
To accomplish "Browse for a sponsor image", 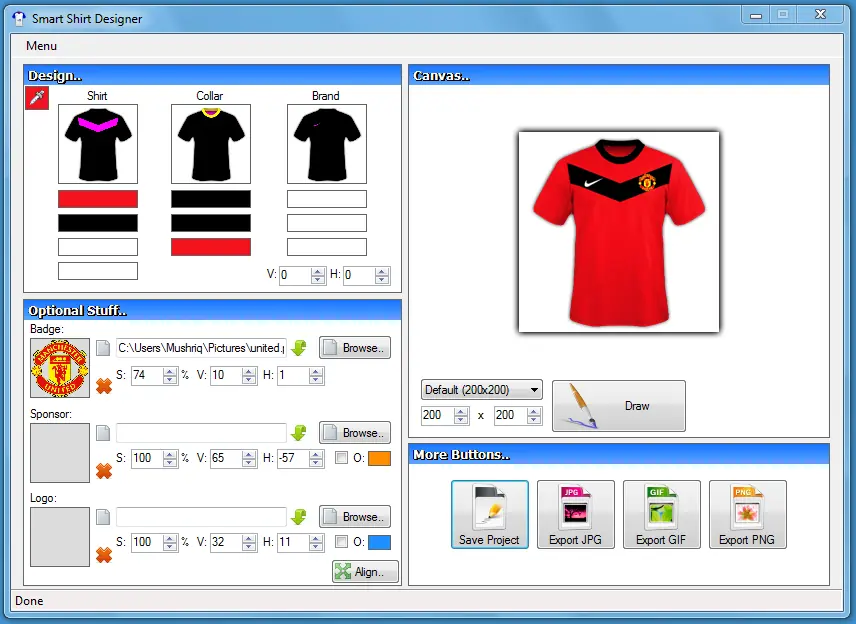I will pos(355,433).
